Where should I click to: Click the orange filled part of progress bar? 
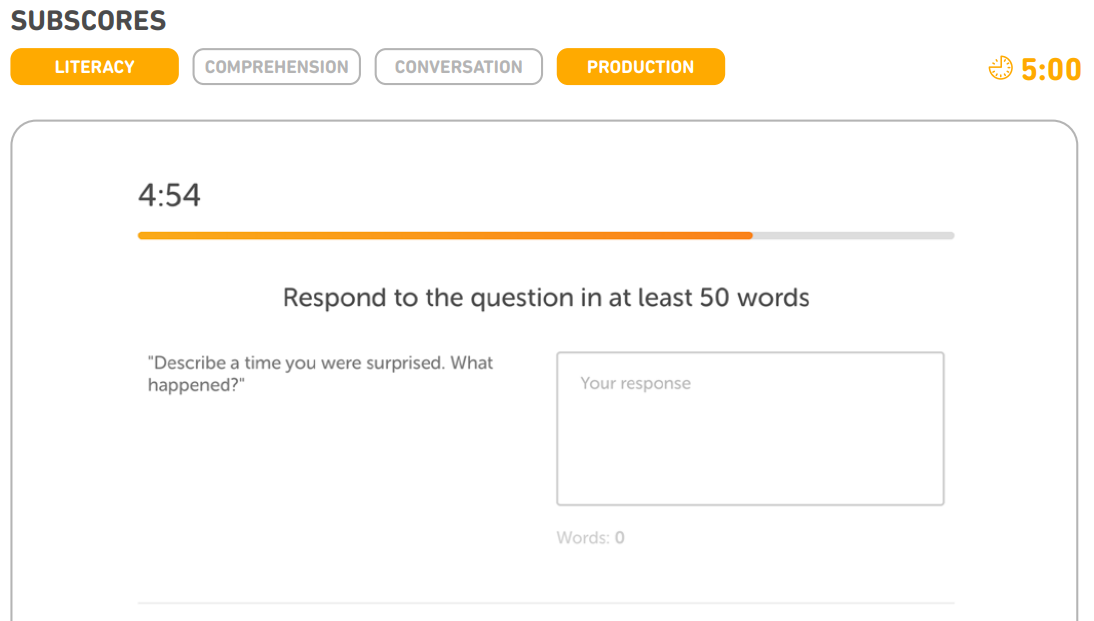pos(445,236)
